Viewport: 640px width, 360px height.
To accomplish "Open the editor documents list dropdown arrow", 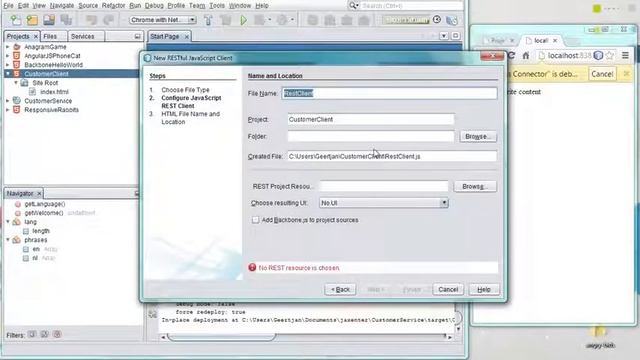I will [444, 36].
